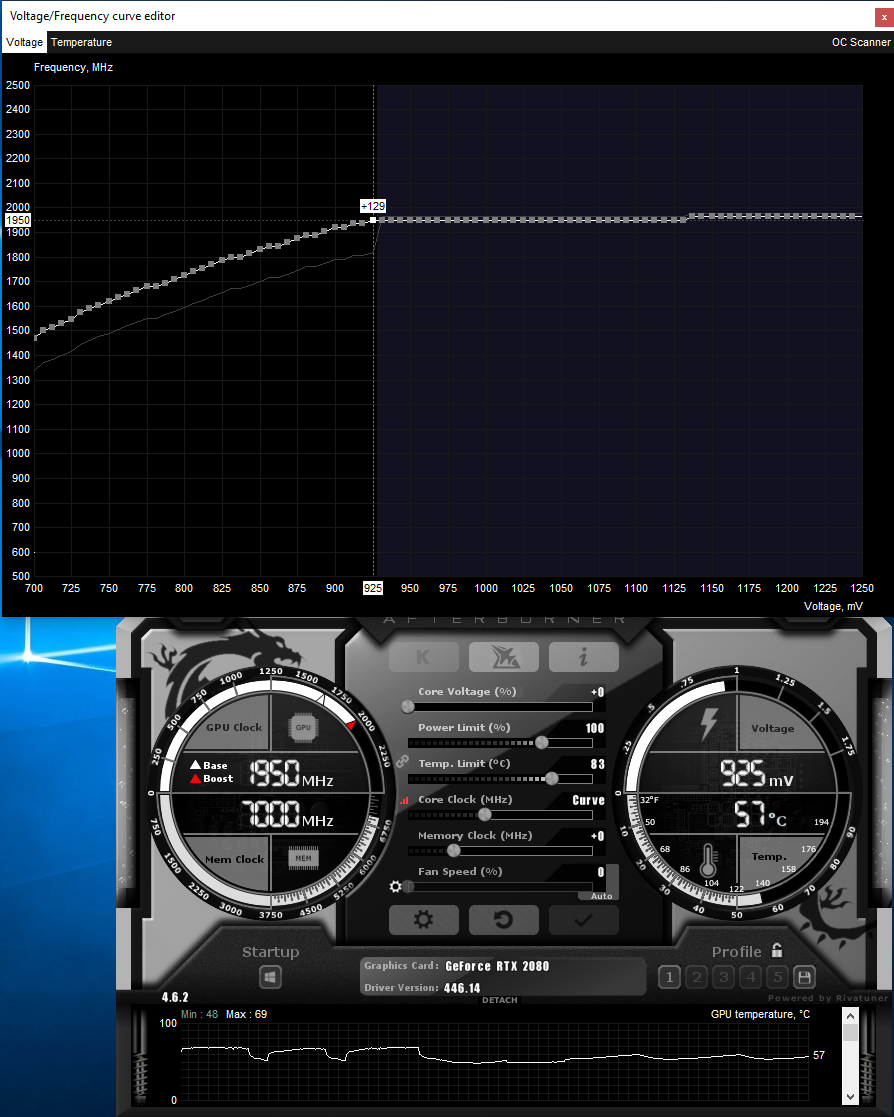The height and width of the screenshot is (1117, 894).
Task: Open the Kombustor K button
Action: pyautogui.click(x=424, y=657)
